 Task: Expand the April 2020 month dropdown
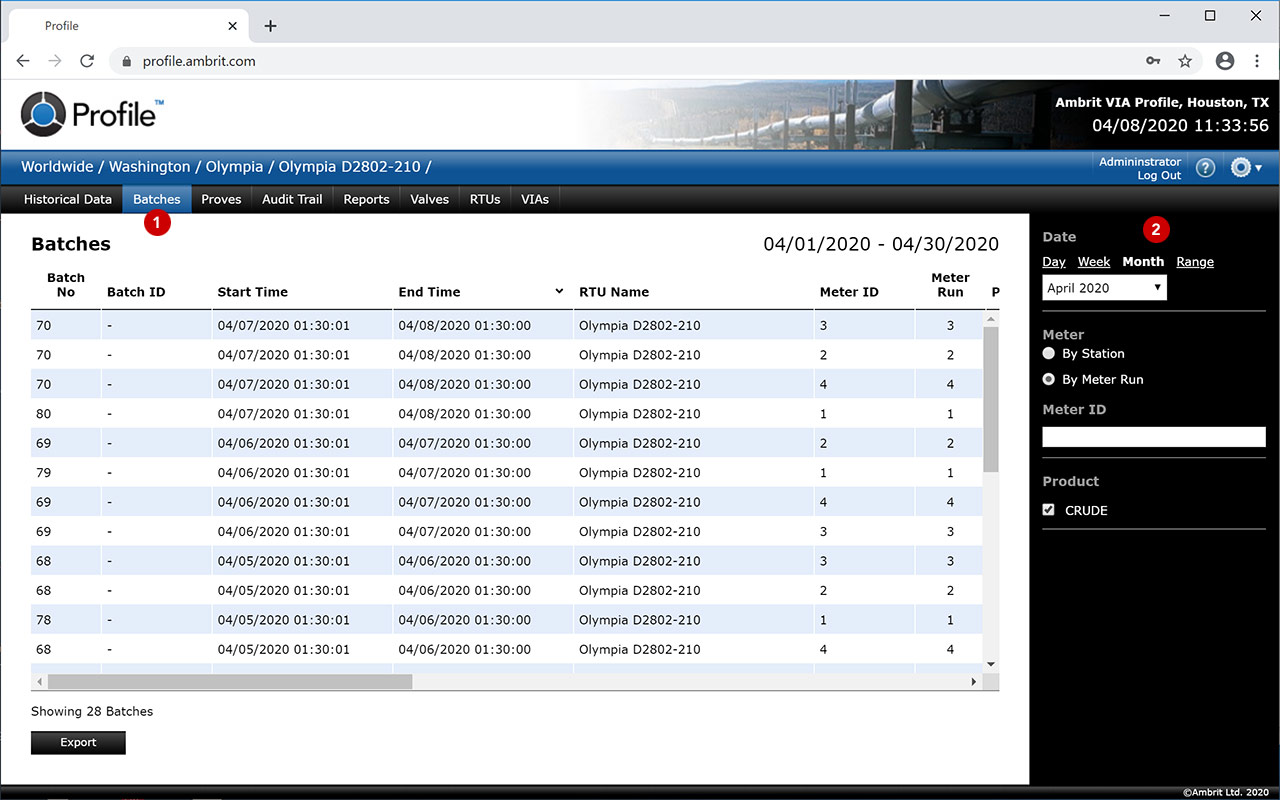pyautogui.click(x=1104, y=288)
